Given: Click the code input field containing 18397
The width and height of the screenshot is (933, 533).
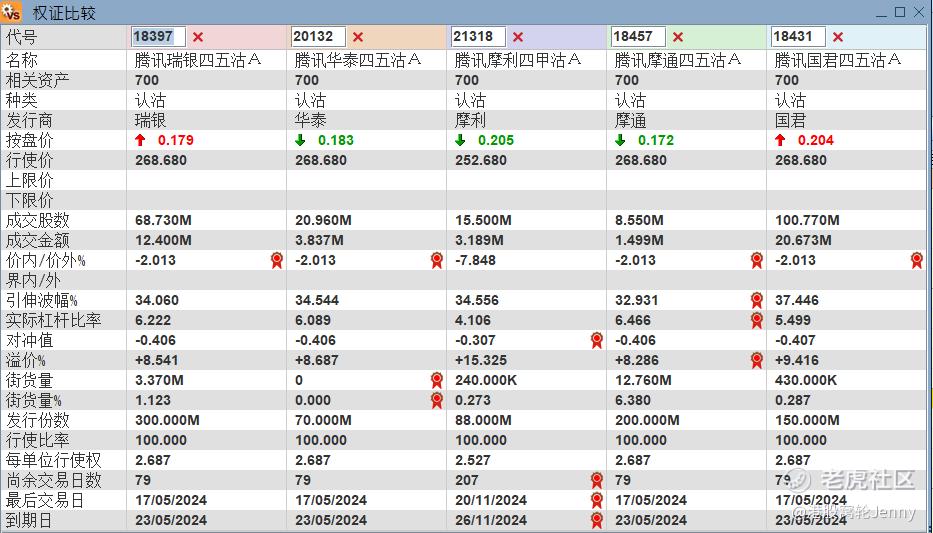Looking at the screenshot, I should [x=158, y=36].
